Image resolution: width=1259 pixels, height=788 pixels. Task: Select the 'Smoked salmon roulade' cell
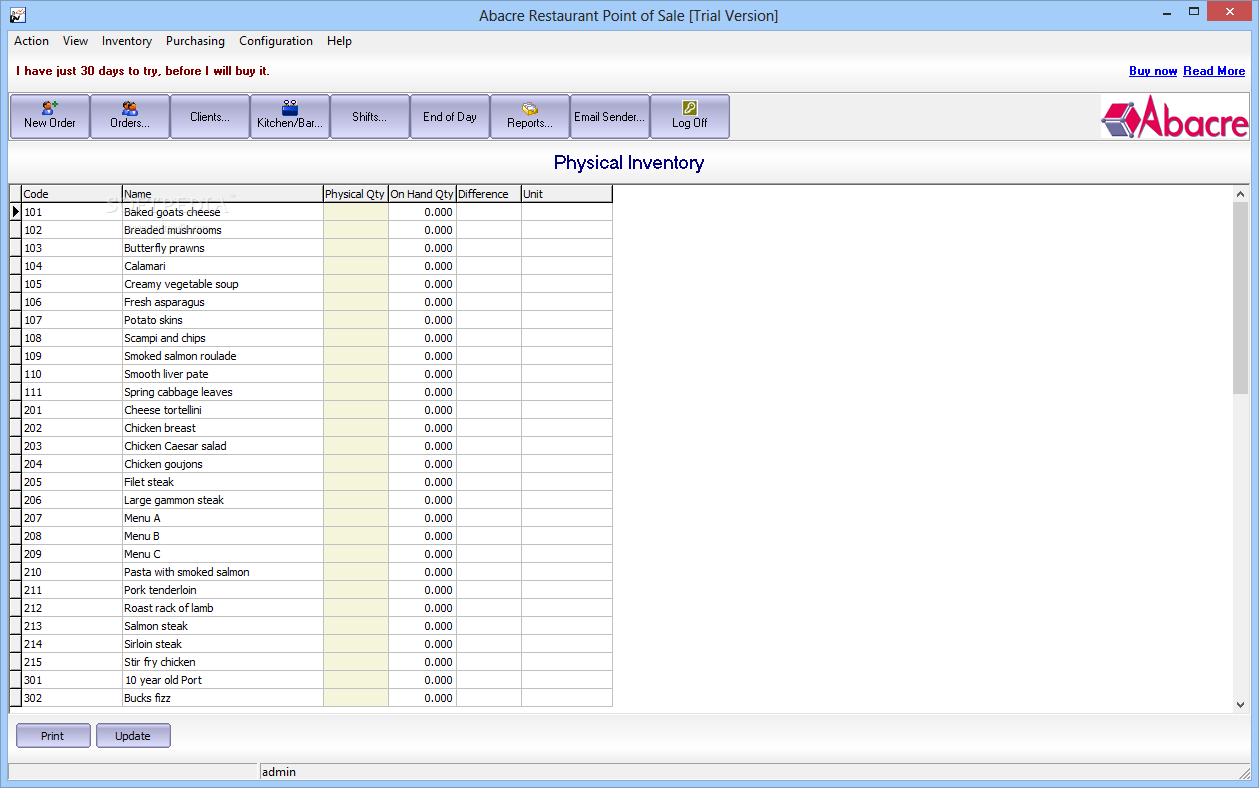[223, 356]
